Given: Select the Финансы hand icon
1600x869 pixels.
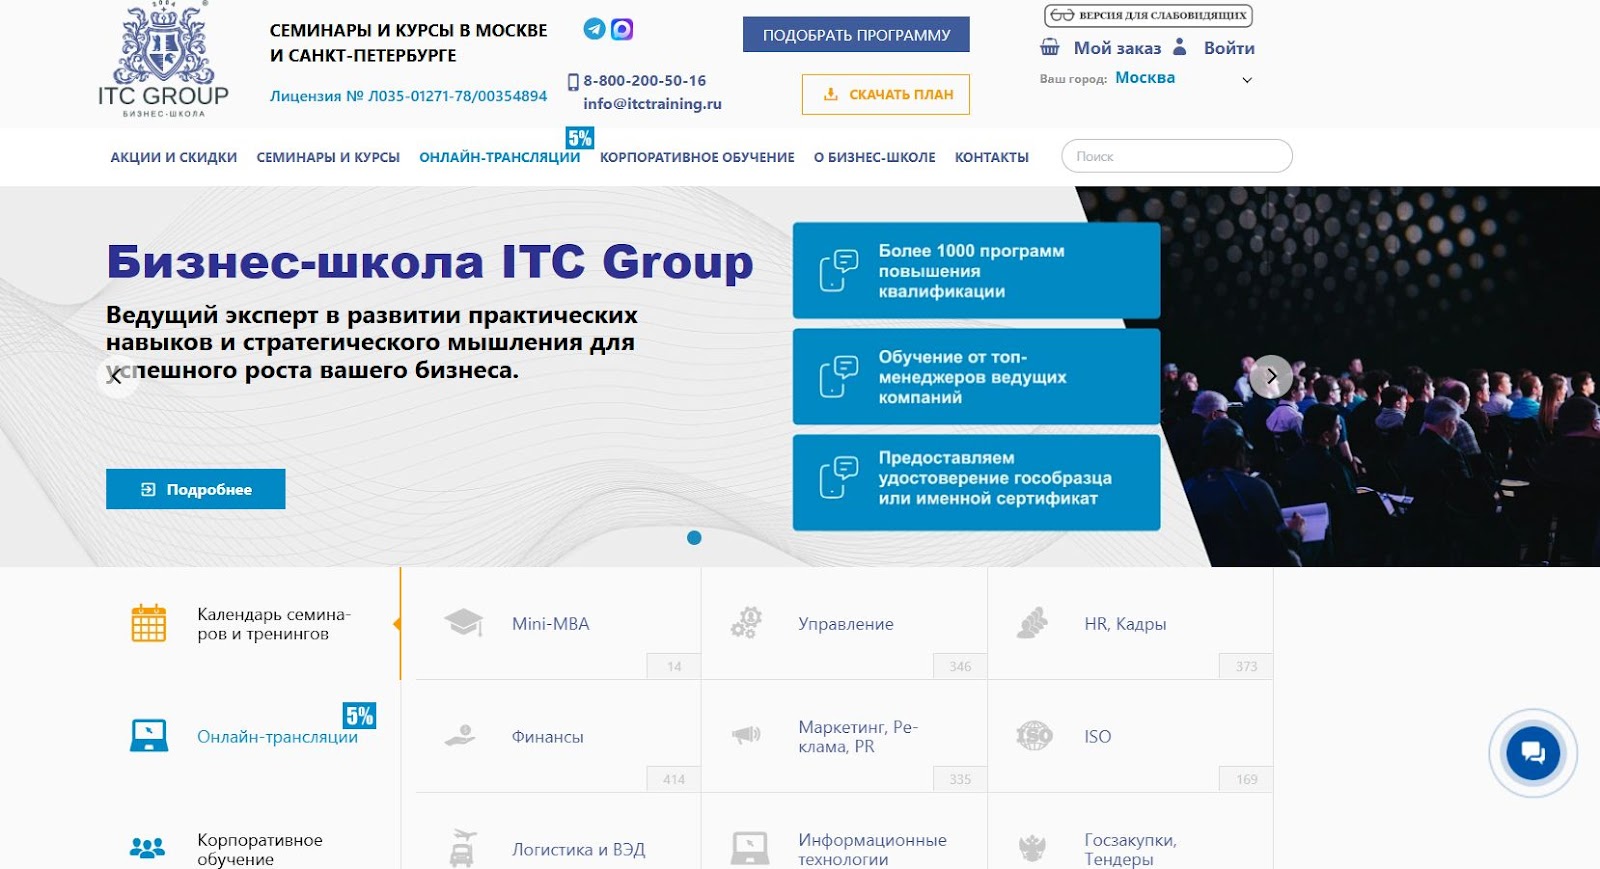Looking at the screenshot, I should pyautogui.click(x=460, y=736).
